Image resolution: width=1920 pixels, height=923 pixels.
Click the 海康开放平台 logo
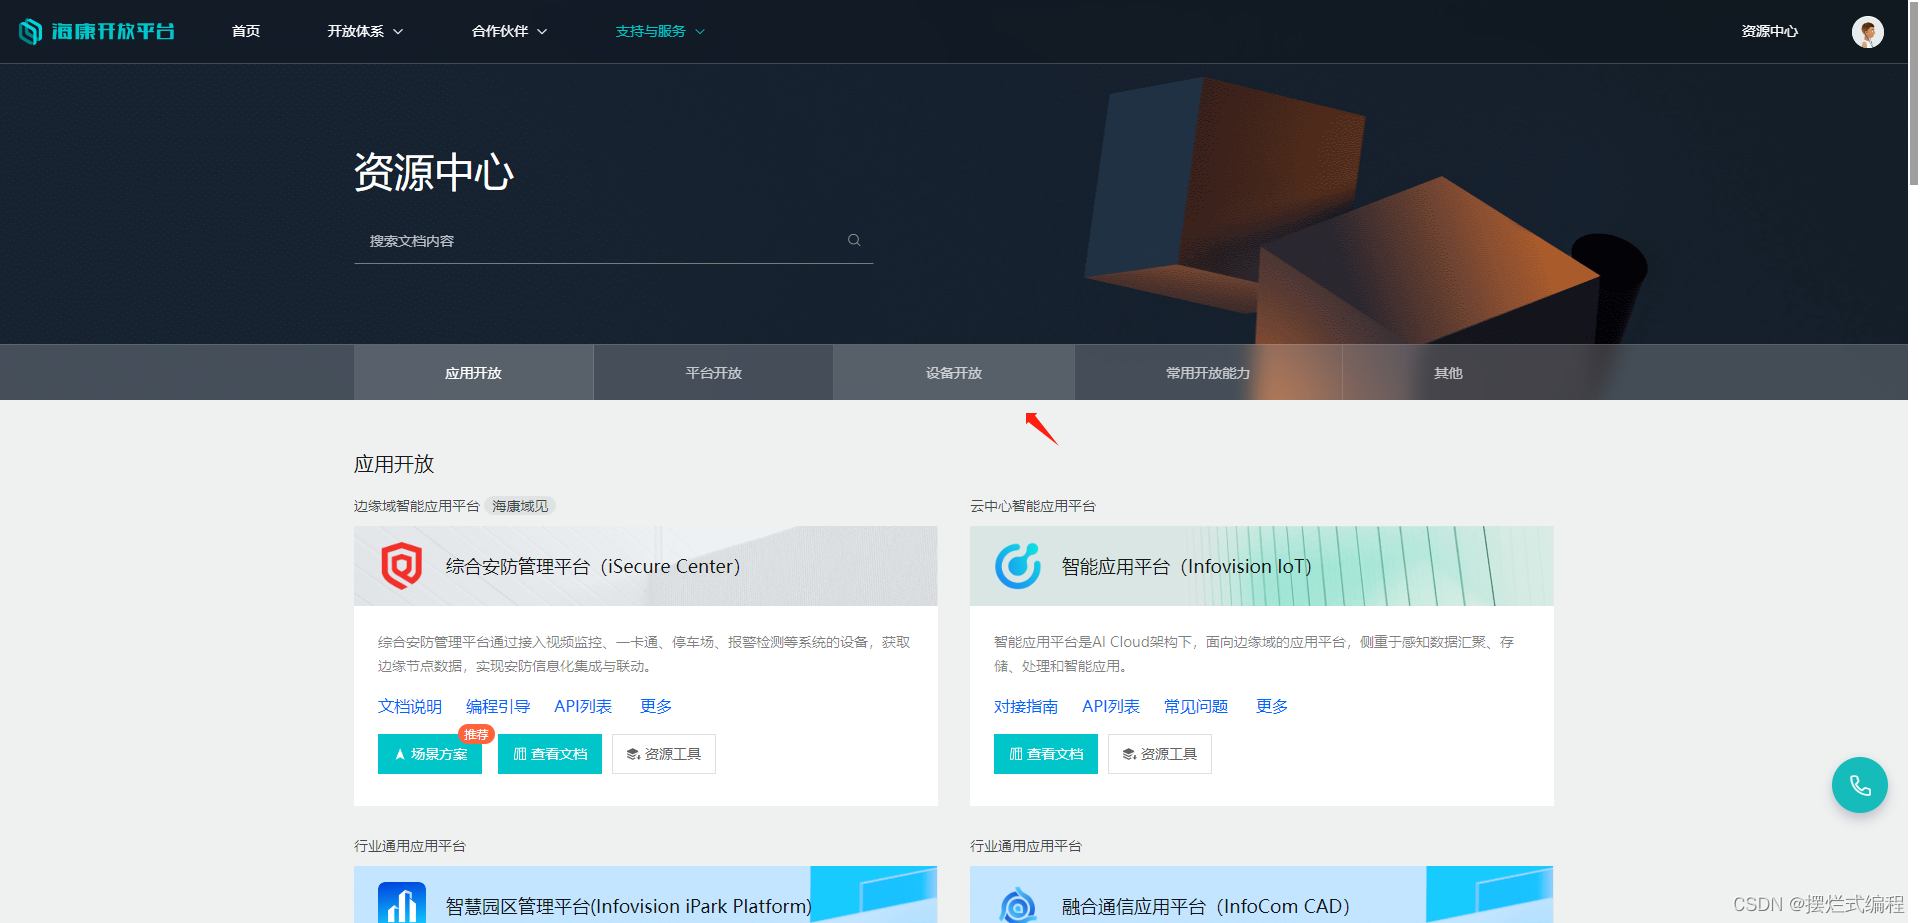(x=97, y=31)
